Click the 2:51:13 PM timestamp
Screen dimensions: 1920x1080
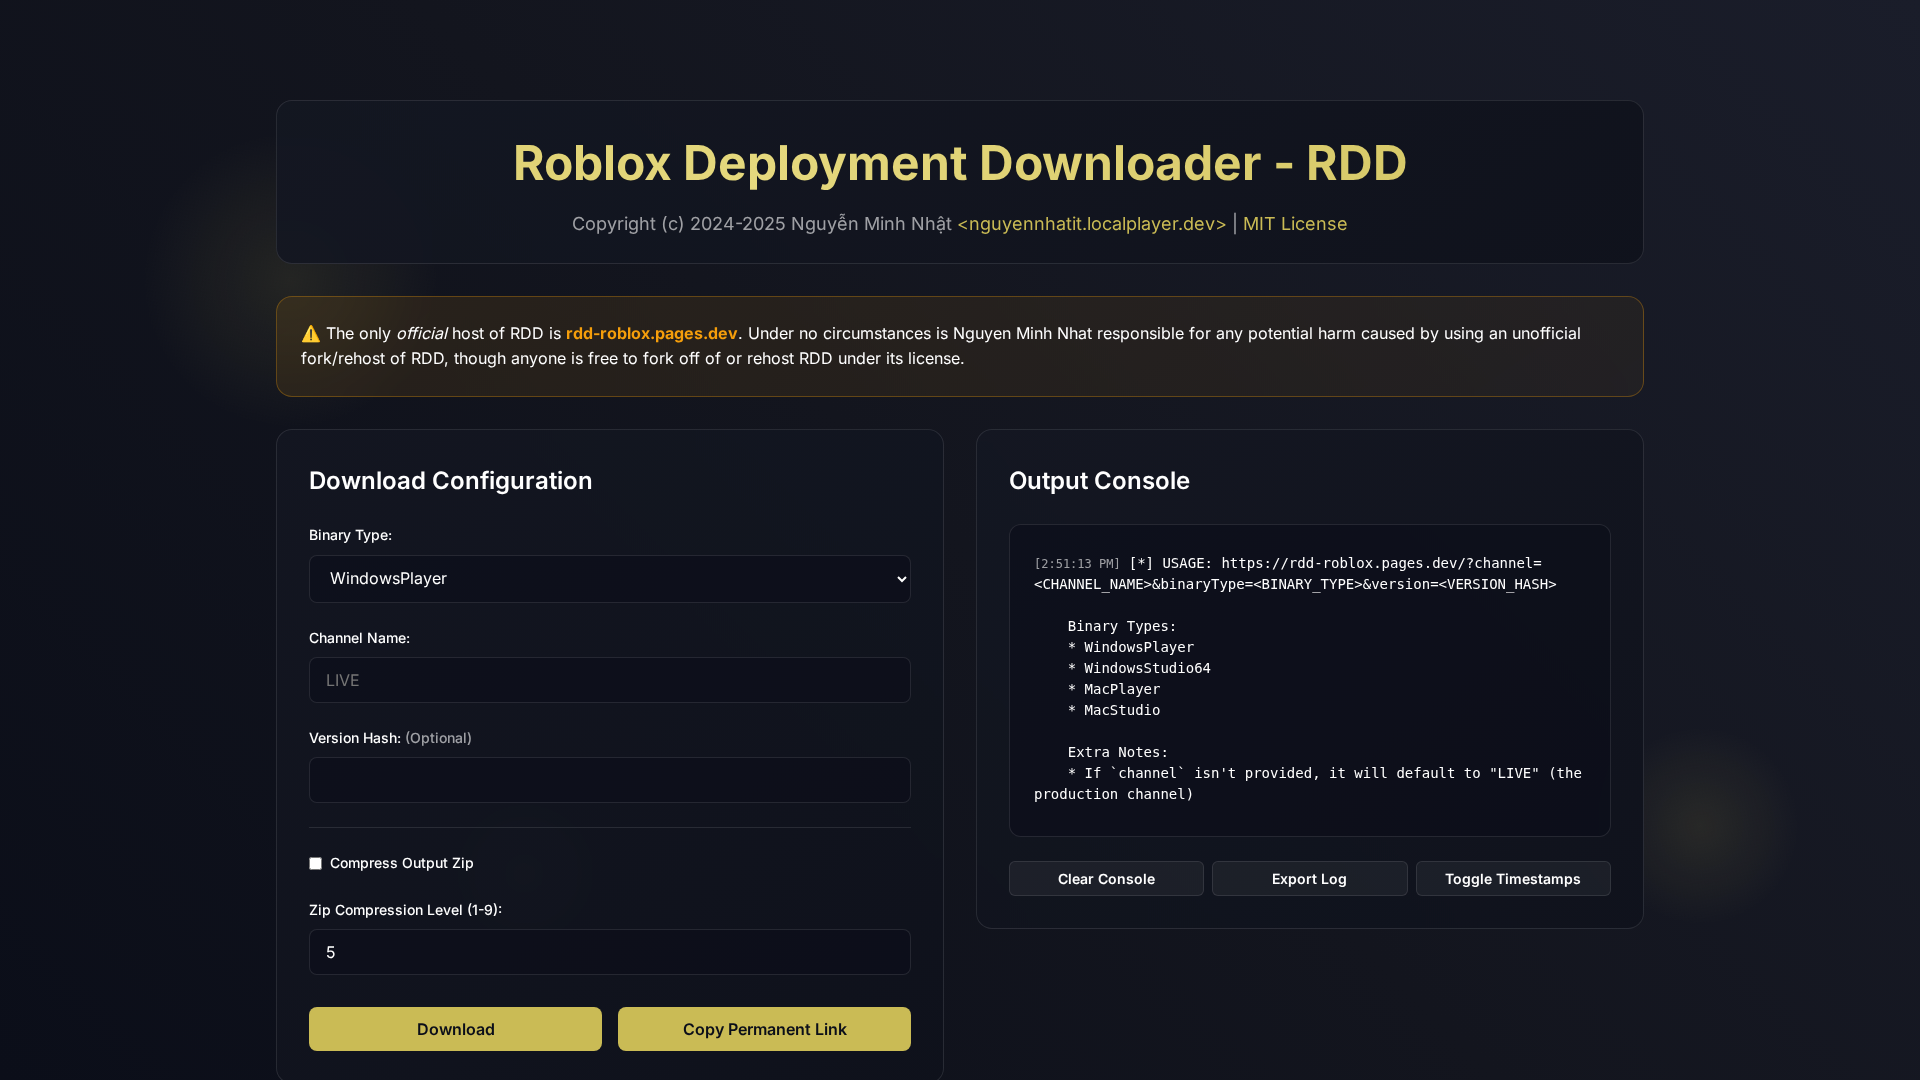pyautogui.click(x=1077, y=564)
